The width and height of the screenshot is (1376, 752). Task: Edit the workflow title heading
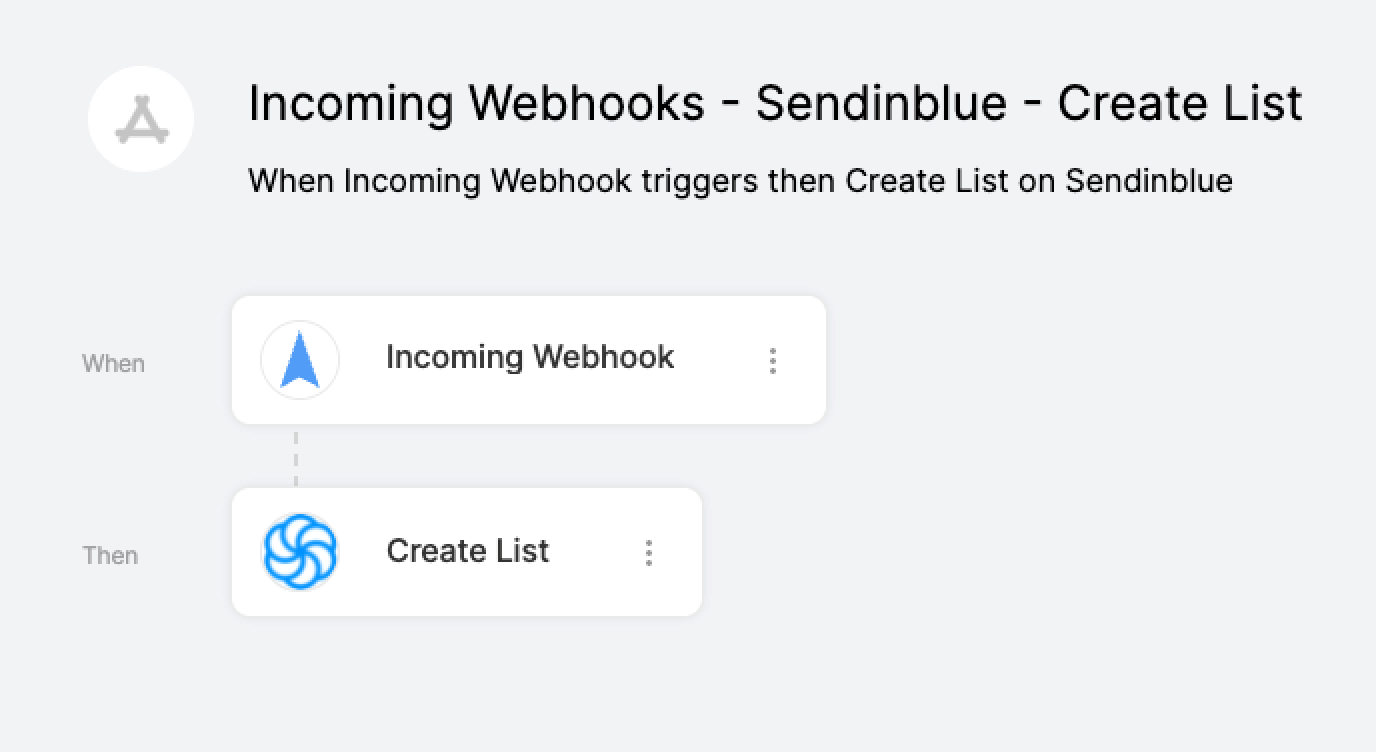(x=776, y=103)
